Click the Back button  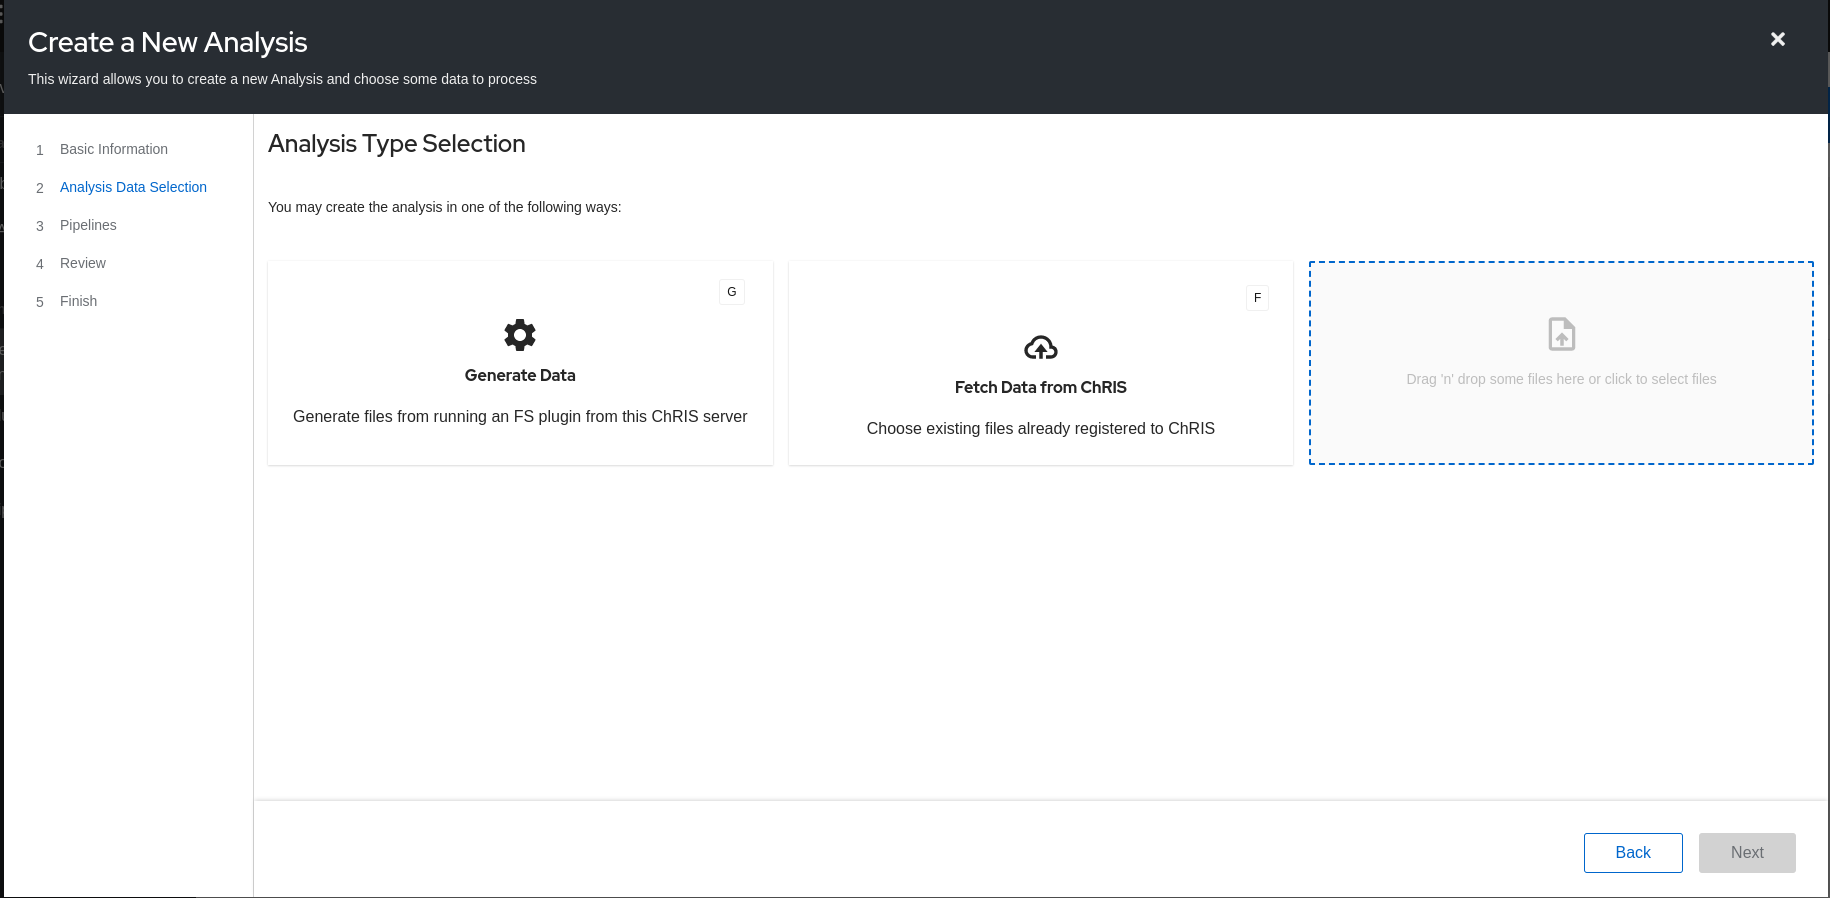(x=1633, y=853)
